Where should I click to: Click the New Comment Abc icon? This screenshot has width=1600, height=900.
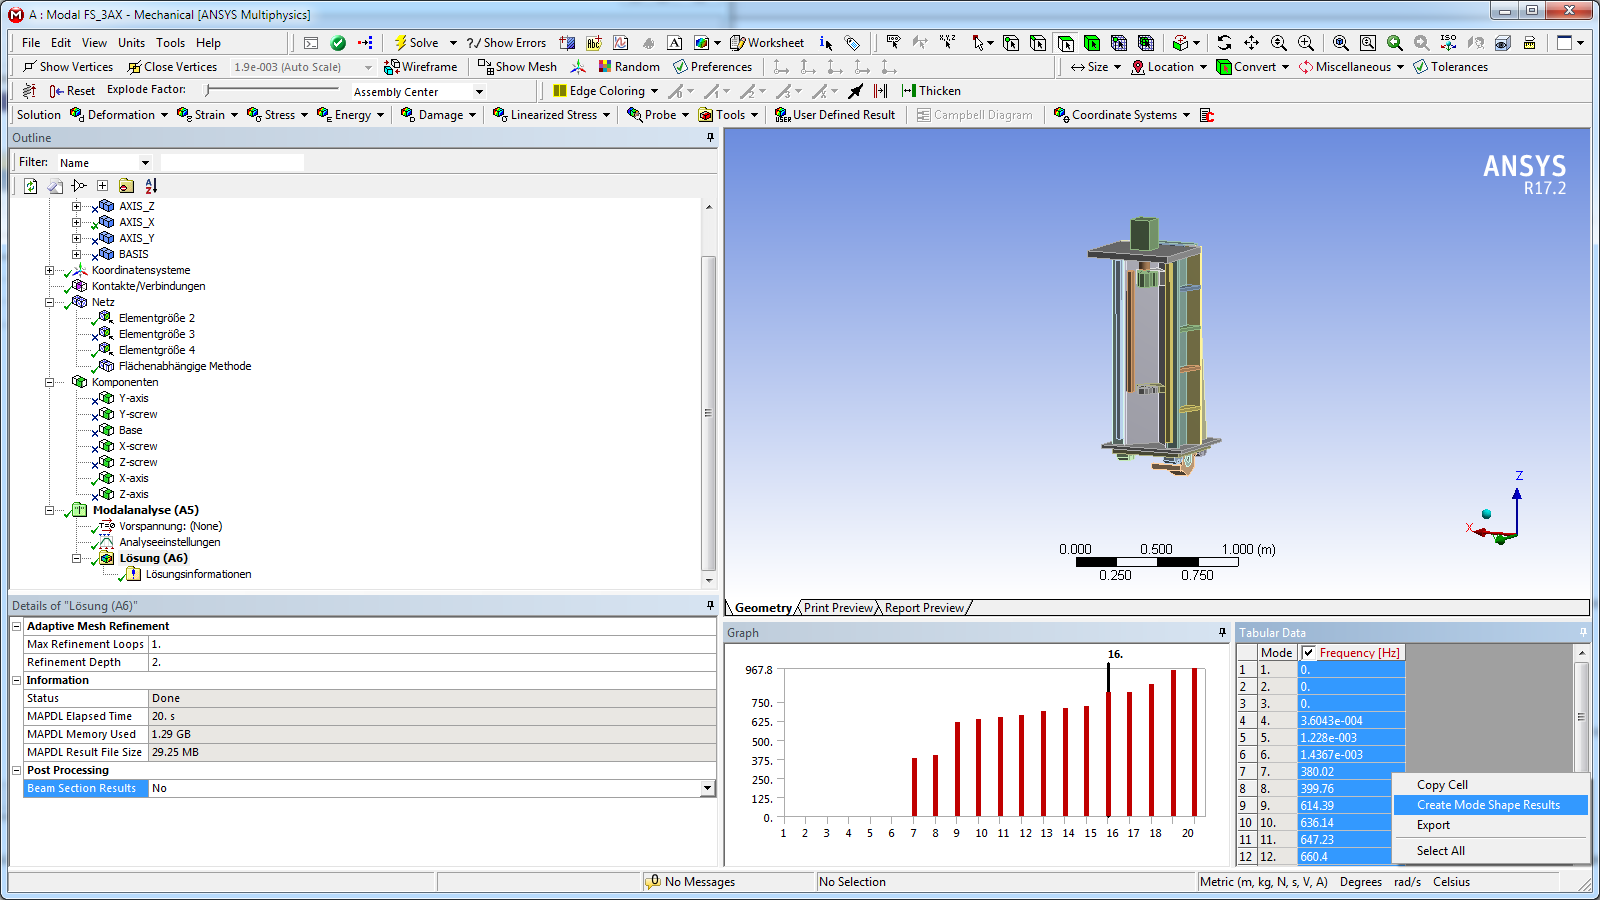(594, 43)
